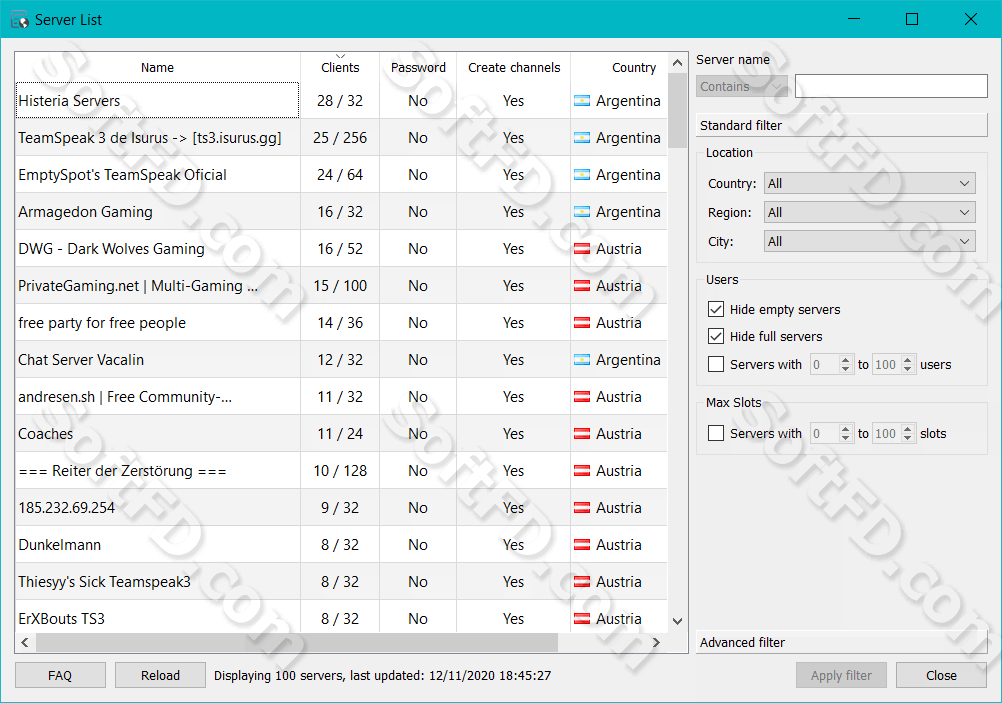The width and height of the screenshot is (1002, 703).
Task: Sort by the Name column header
Action: point(157,67)
